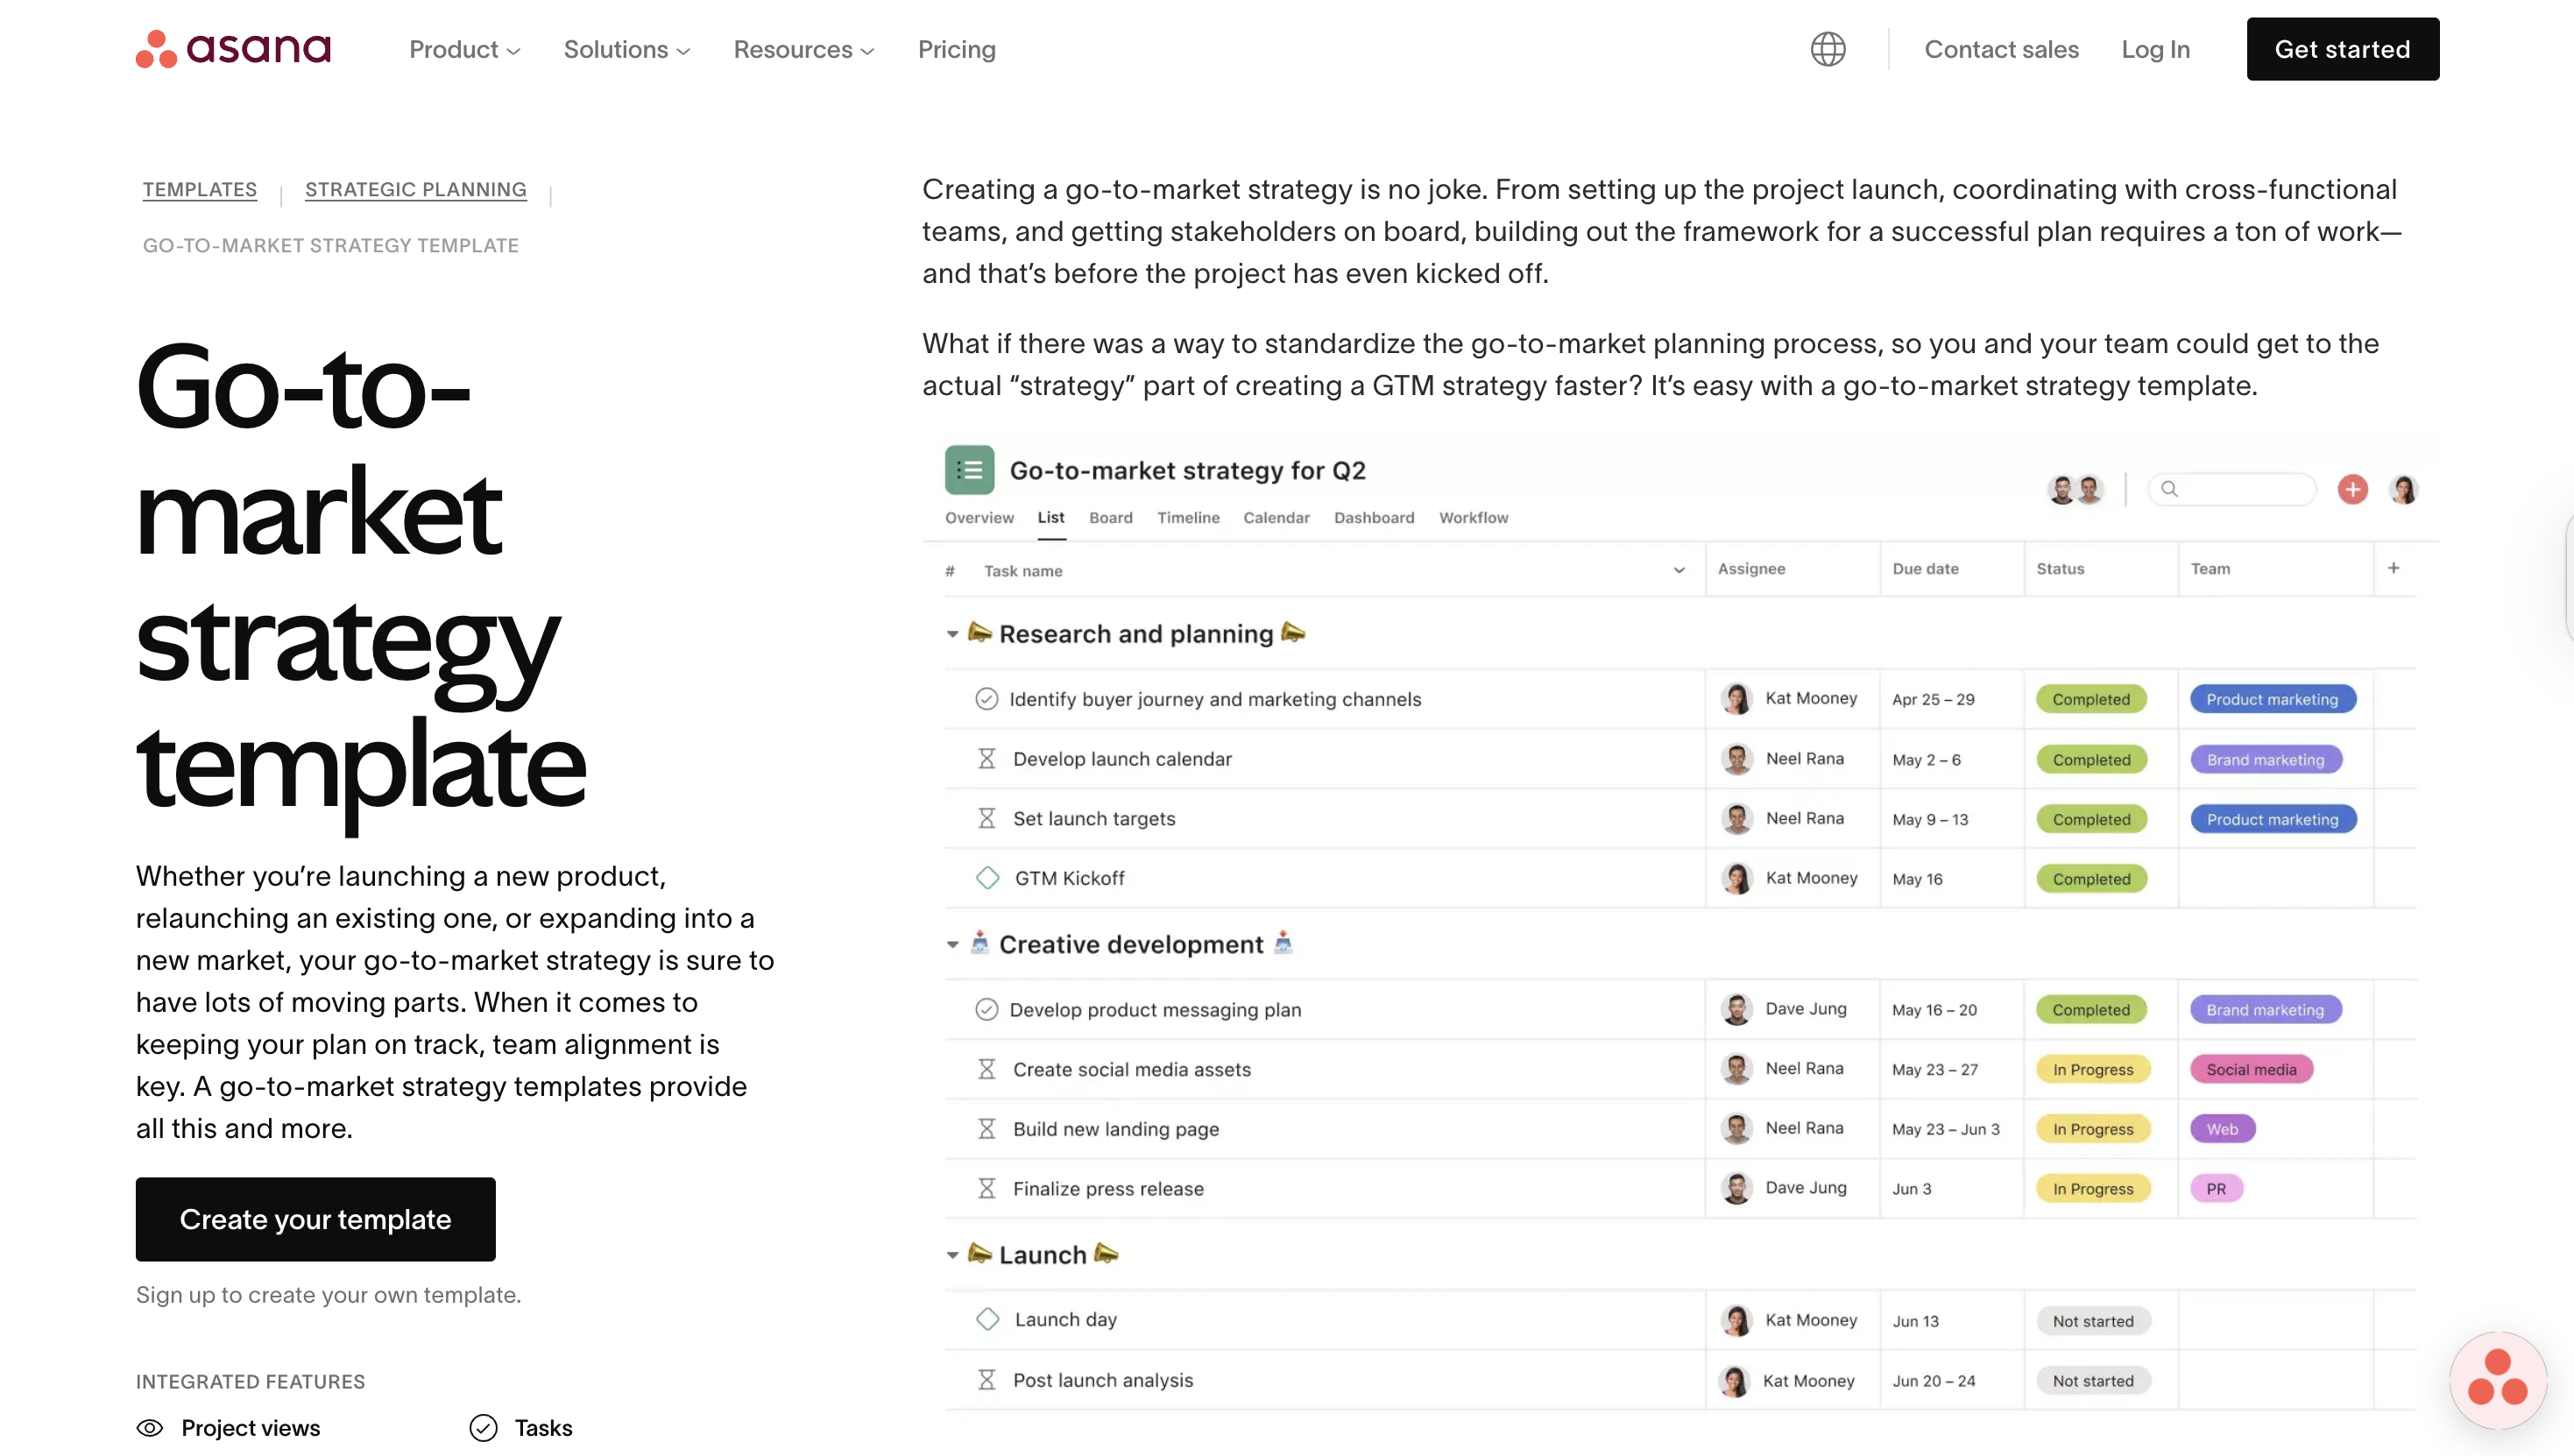The width and height of the screenshot is (2574, 1456).
Task: Click the Due date column header
Action: [x=1925, y=568]
